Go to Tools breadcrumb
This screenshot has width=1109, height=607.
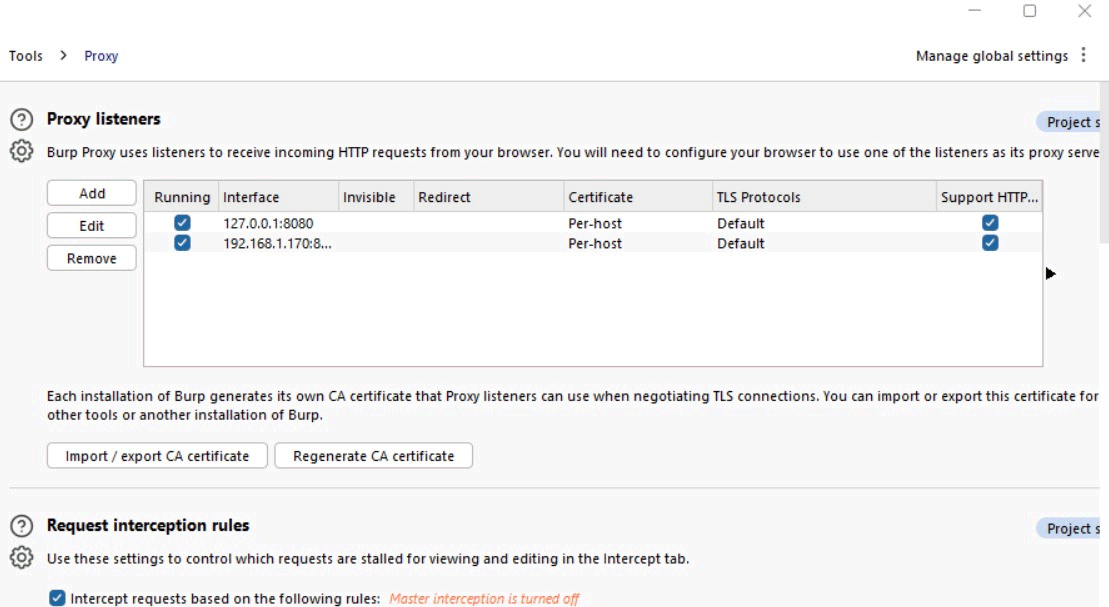(25, 56)
